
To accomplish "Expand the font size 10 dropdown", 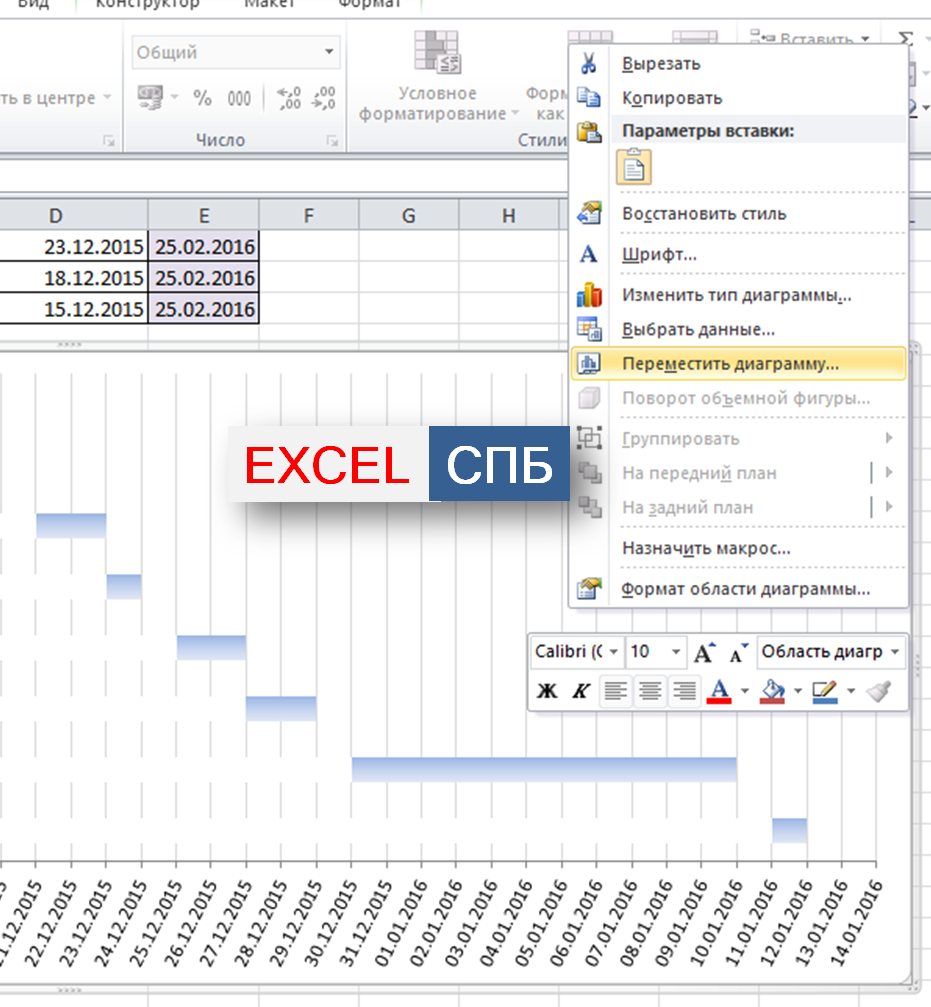I will [x=676, y=652].
